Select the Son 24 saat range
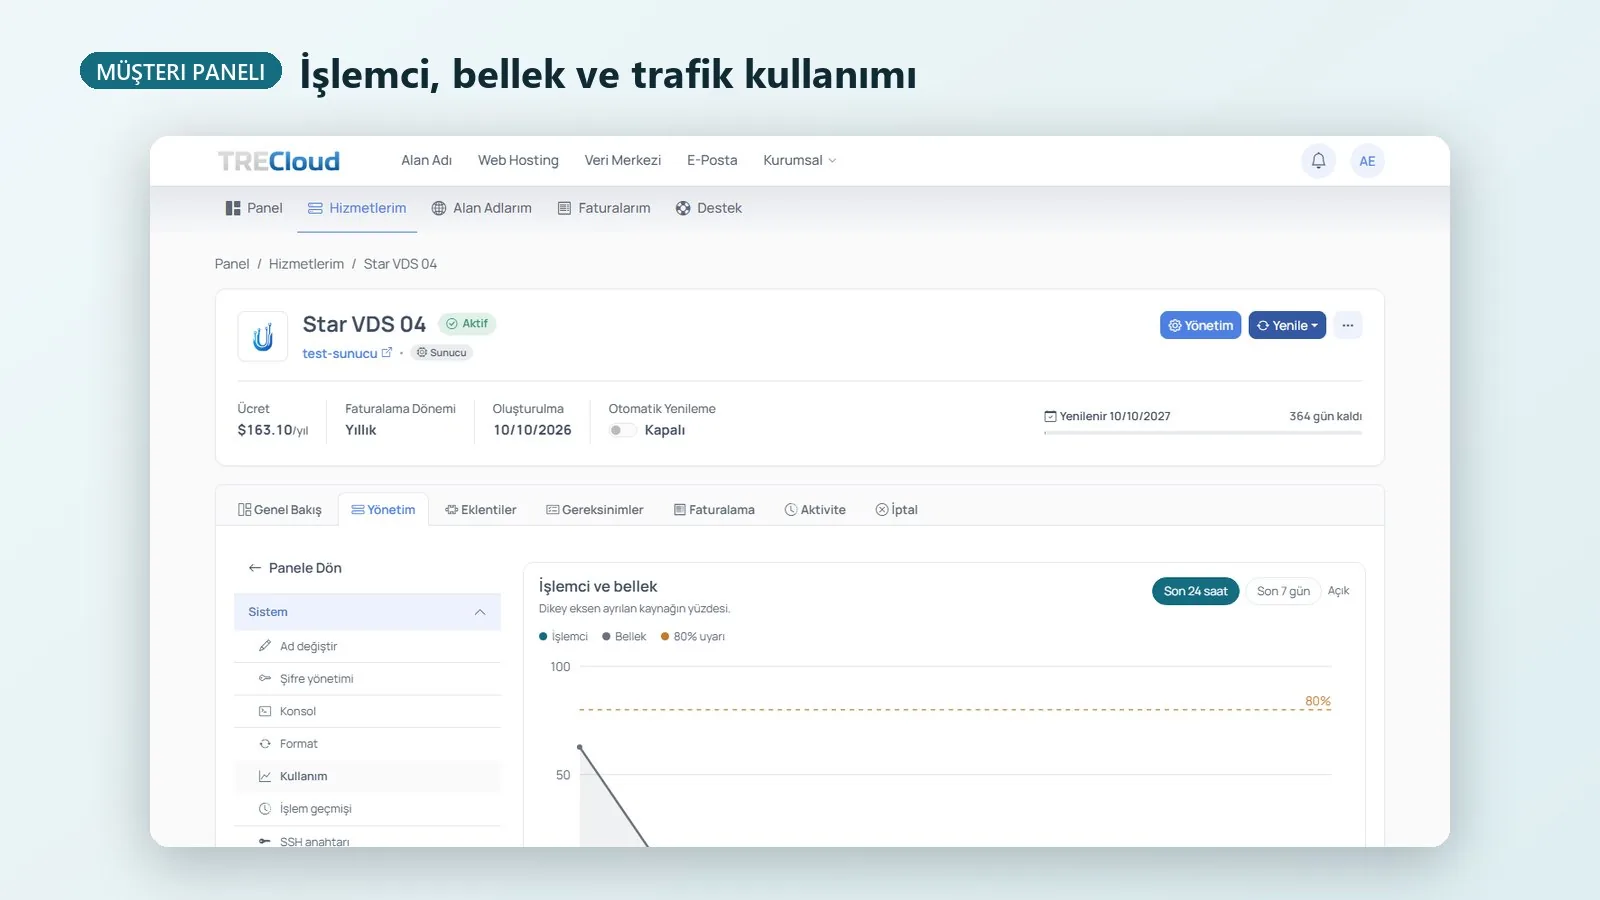The image size is (1600, 900). 1195,591
